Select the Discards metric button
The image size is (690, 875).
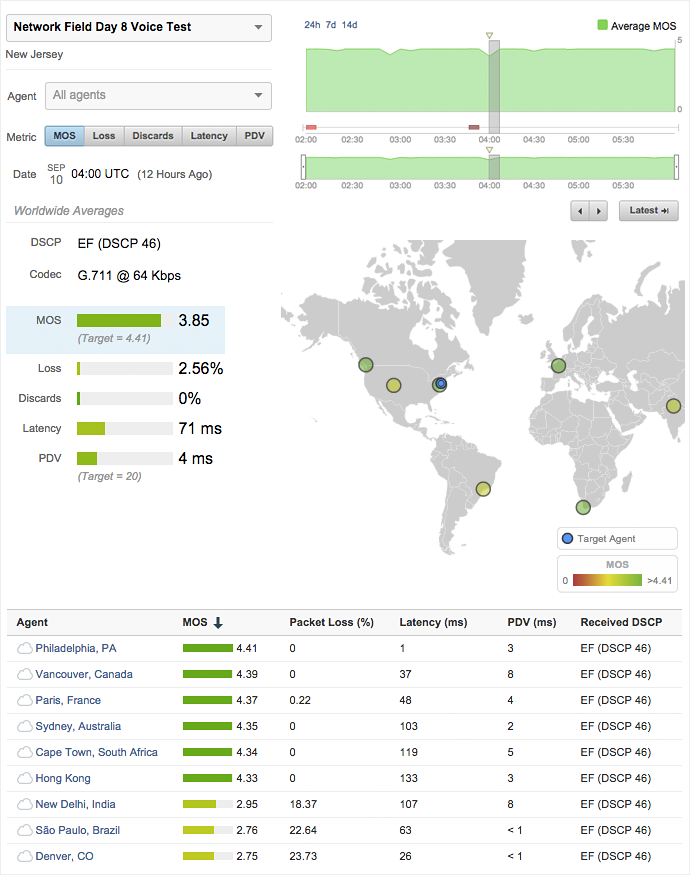[x=153, y=136]
